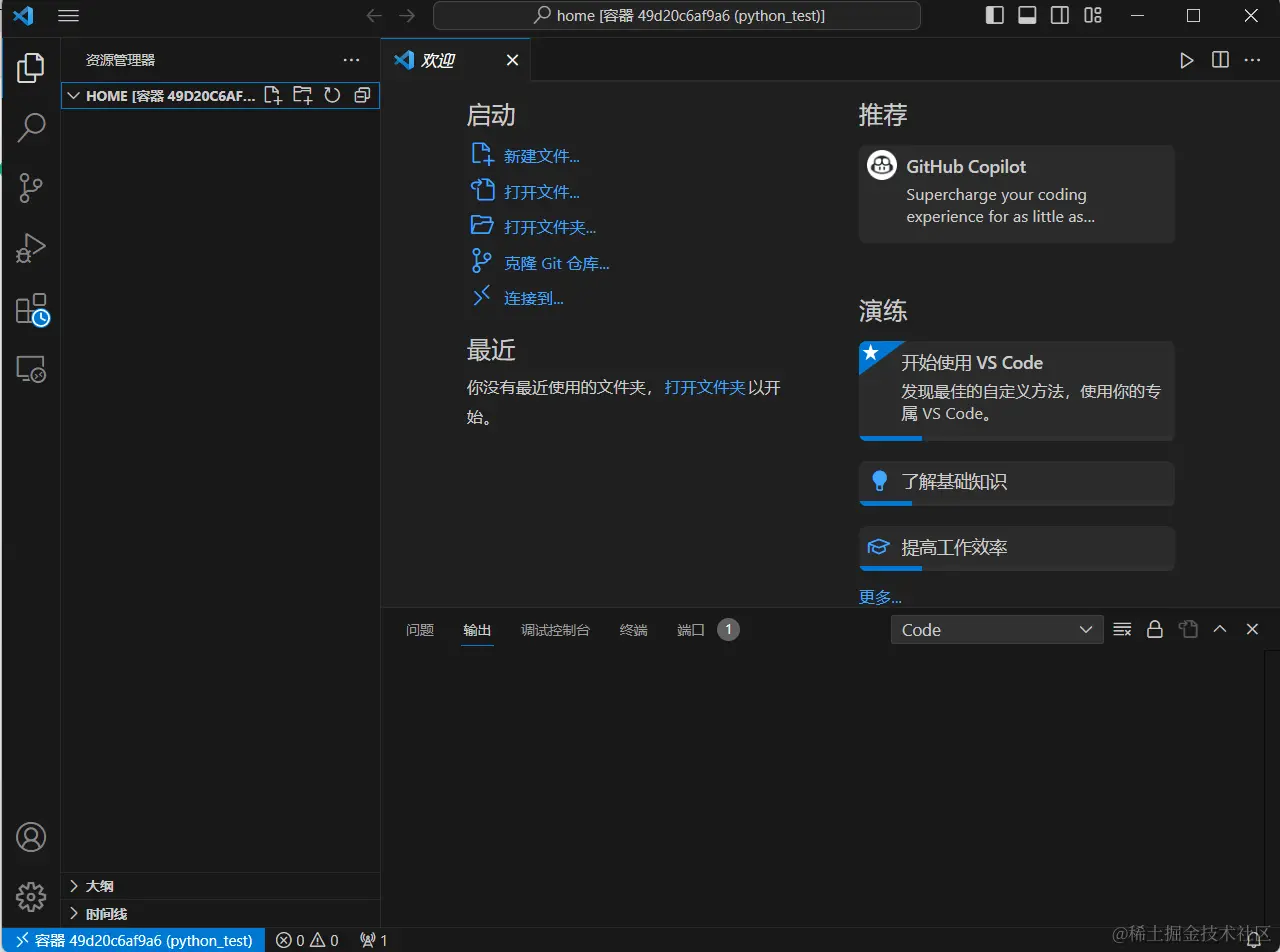Switch to the 调试控制台 panel tab

tap(555, 630)
